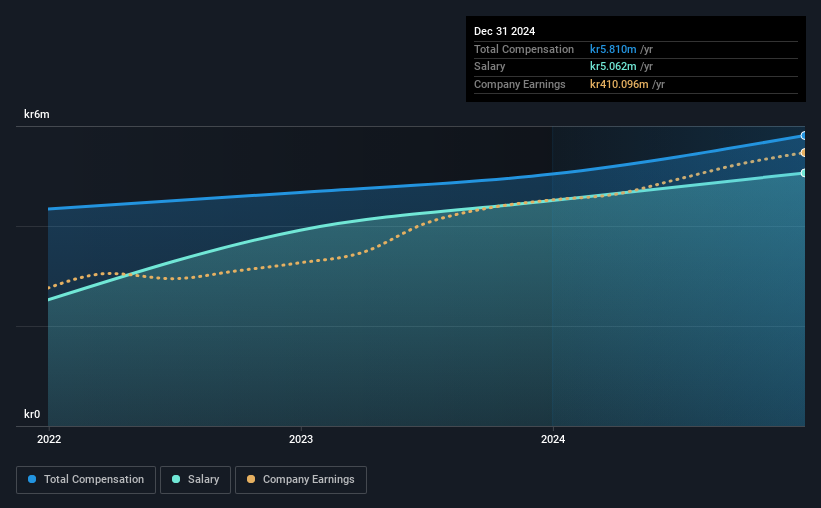821x508 pixels.
Task: Click the Total Compensation label in tooltip
Action: click(x=524, y=49)
